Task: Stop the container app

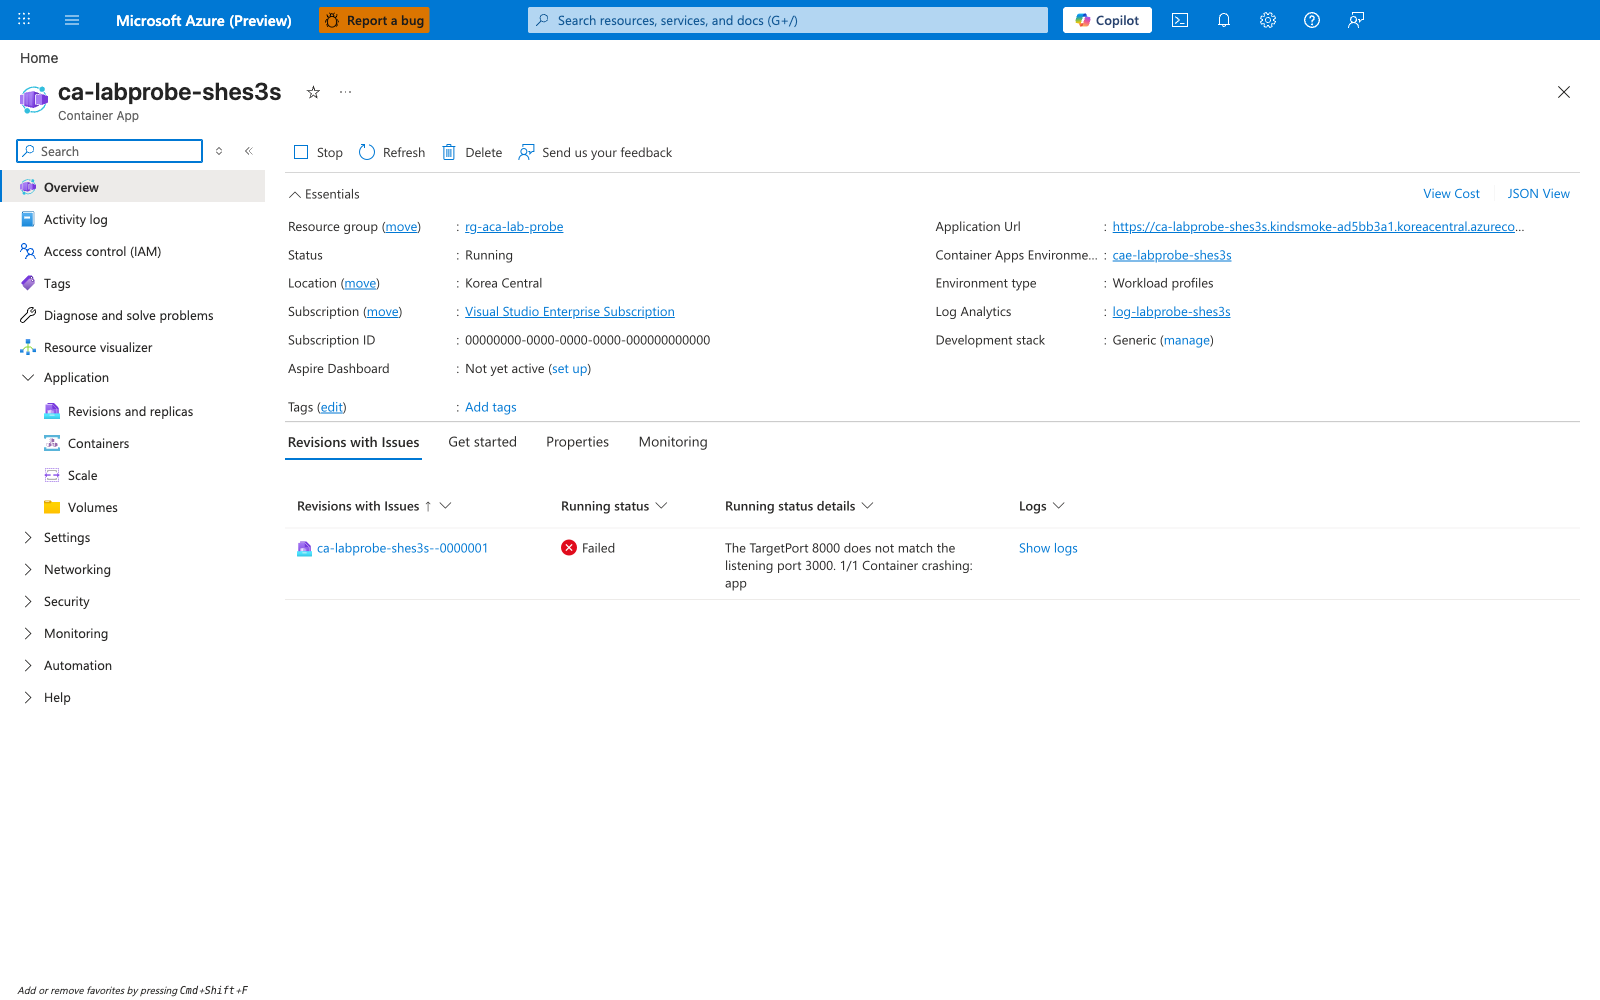Action: [x=318, y=152]
